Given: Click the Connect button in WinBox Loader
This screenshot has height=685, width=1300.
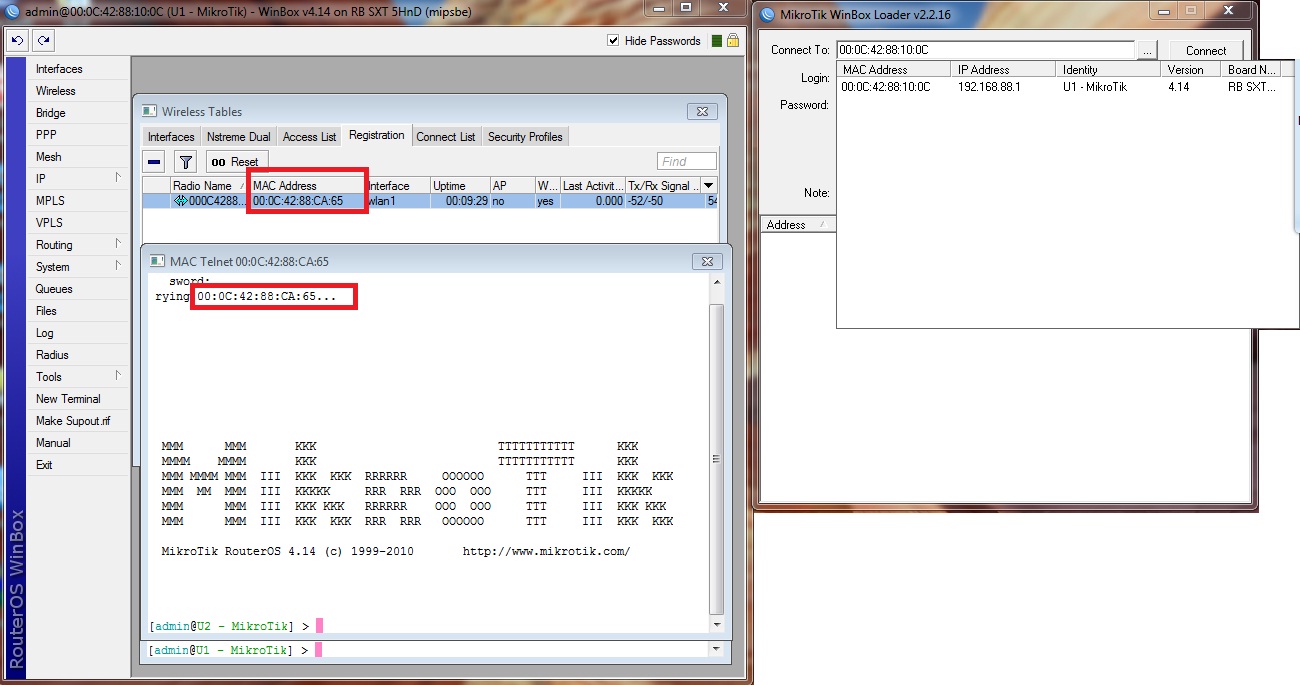Looking at the screenshot, I should click(1206, 51).
